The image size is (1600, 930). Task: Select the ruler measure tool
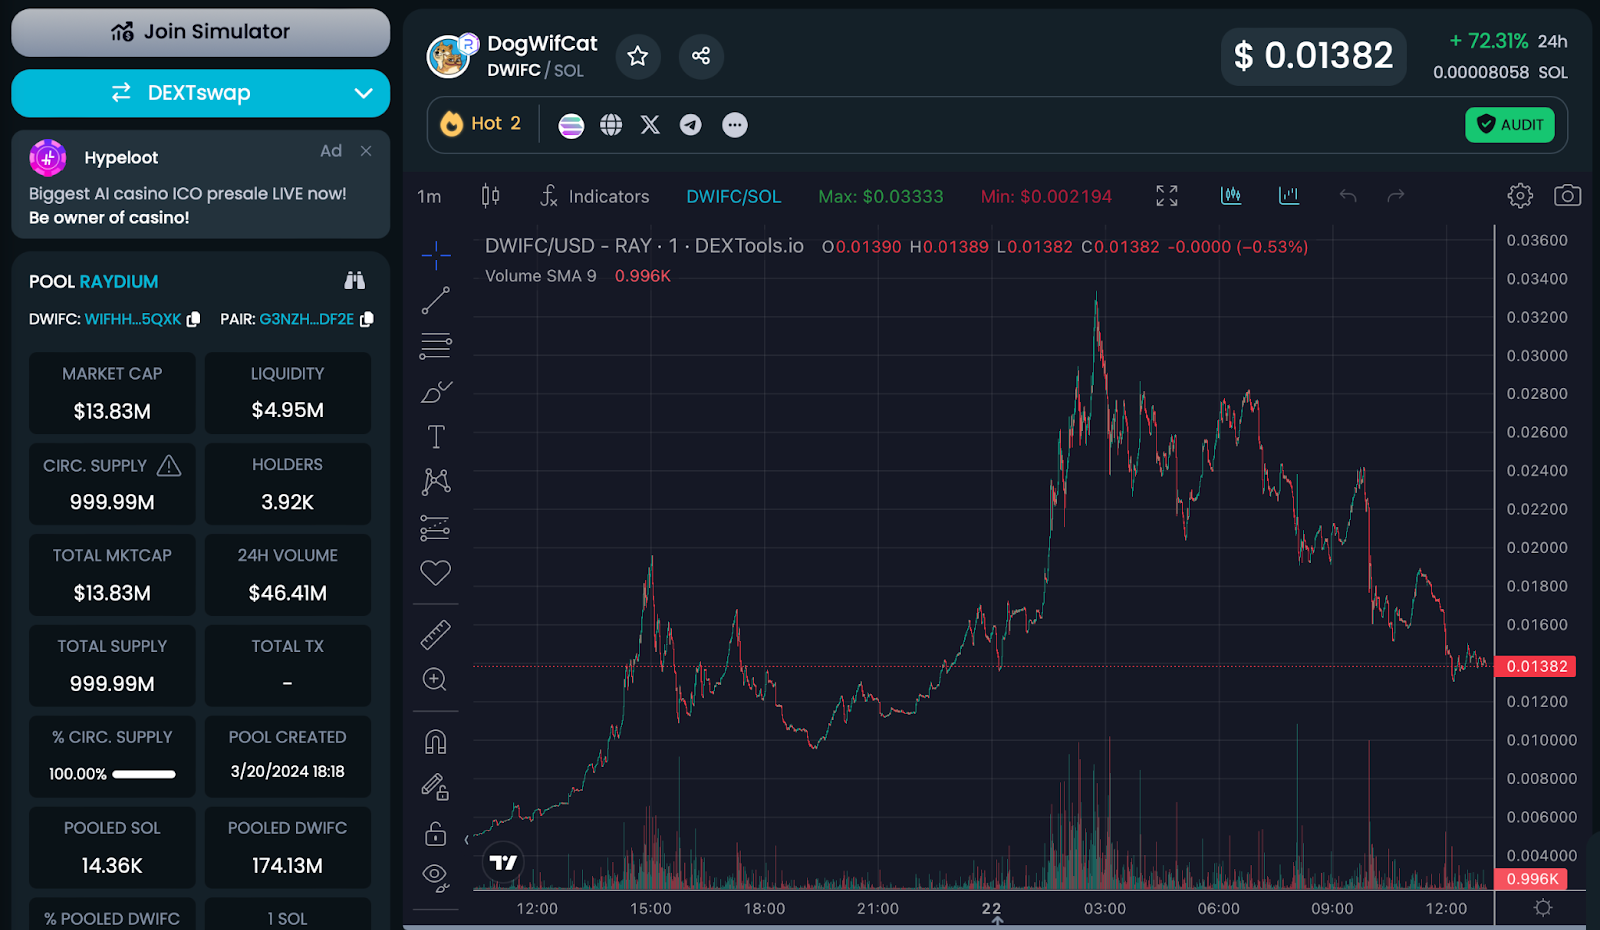click(436, 635)
